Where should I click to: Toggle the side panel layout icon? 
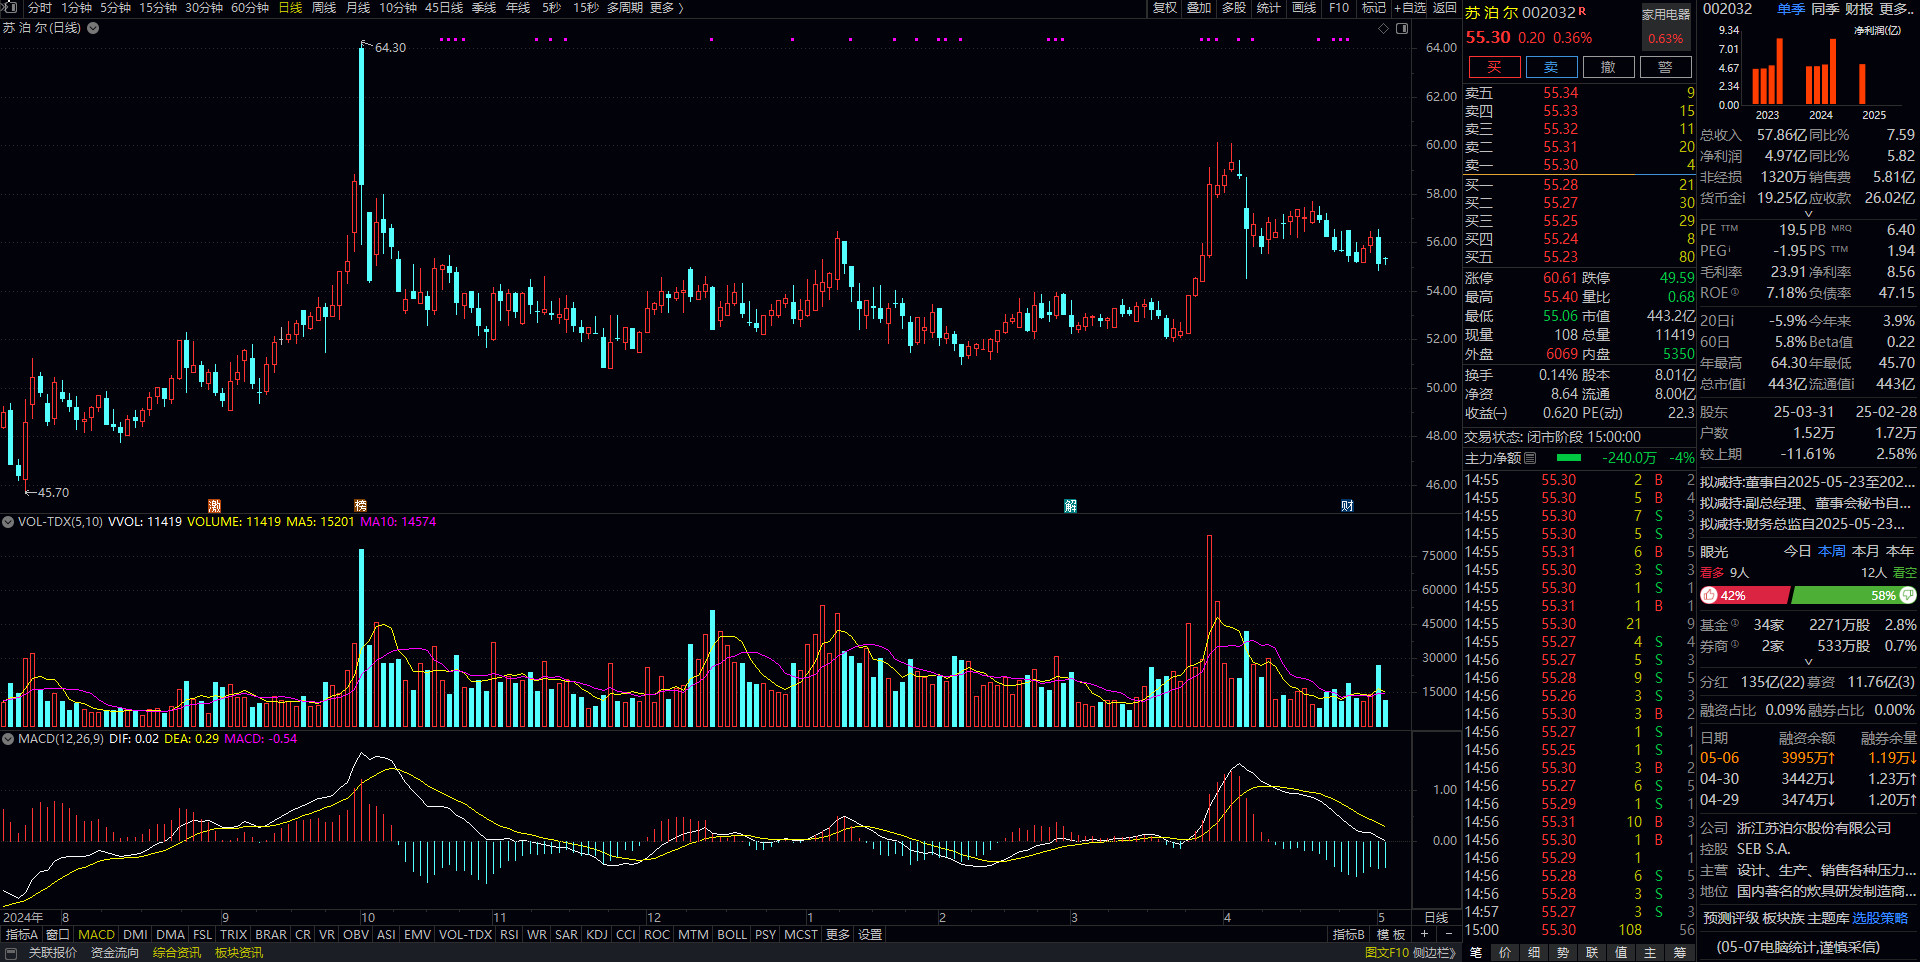click(x=1401, y=28)
